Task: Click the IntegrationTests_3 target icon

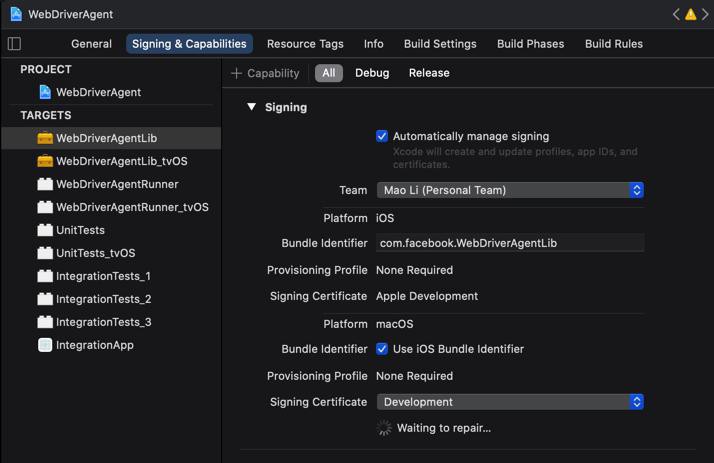Action: click(45, 322)
